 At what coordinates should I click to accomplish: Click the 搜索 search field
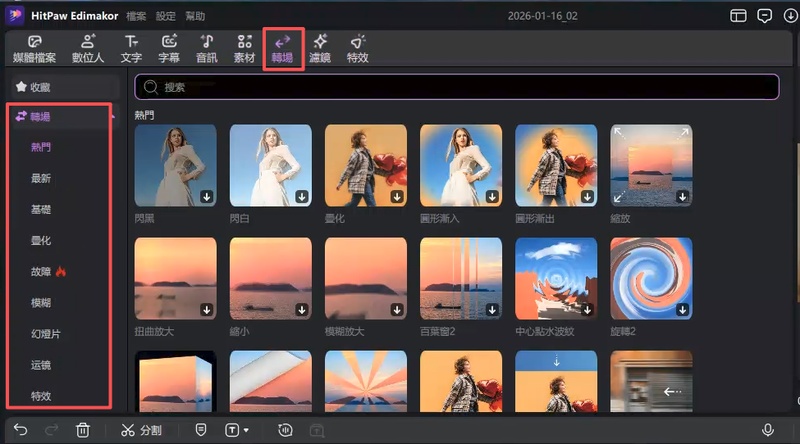click(457, 87)
